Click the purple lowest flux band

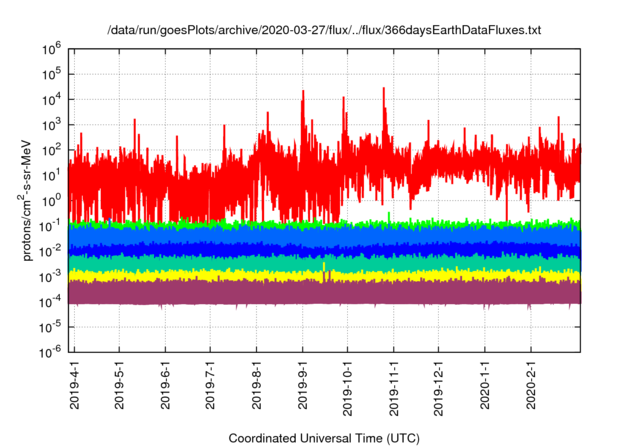point(324,292)
